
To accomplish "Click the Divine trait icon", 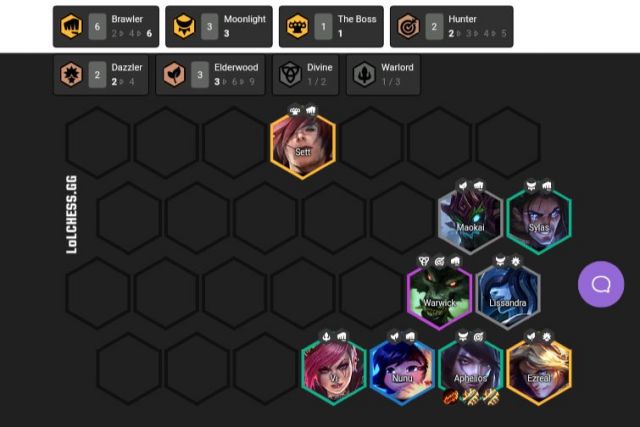I will 290,75.
